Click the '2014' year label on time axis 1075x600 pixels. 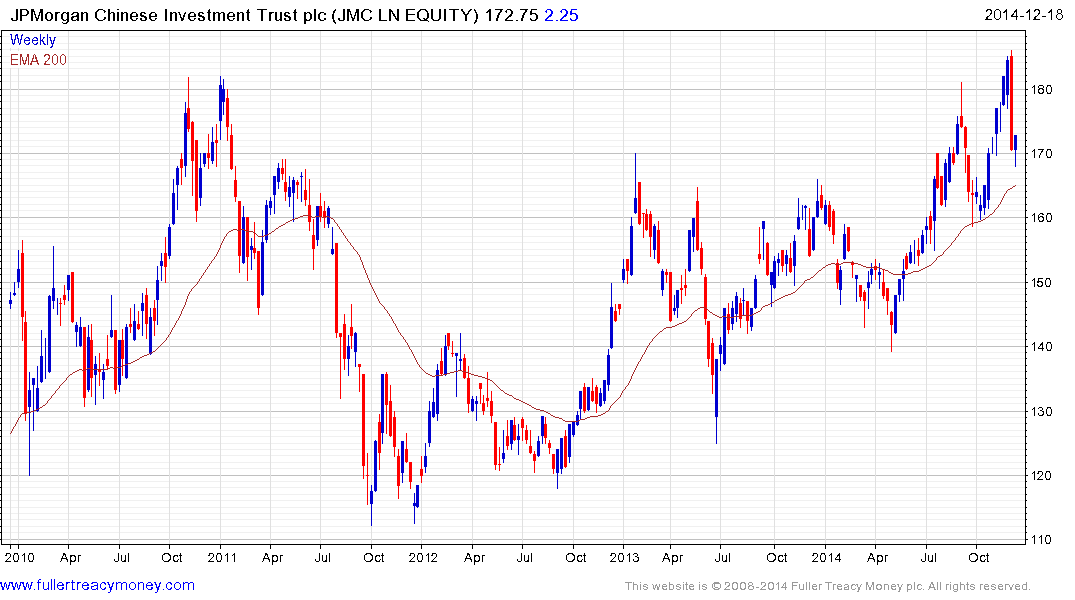826,557
